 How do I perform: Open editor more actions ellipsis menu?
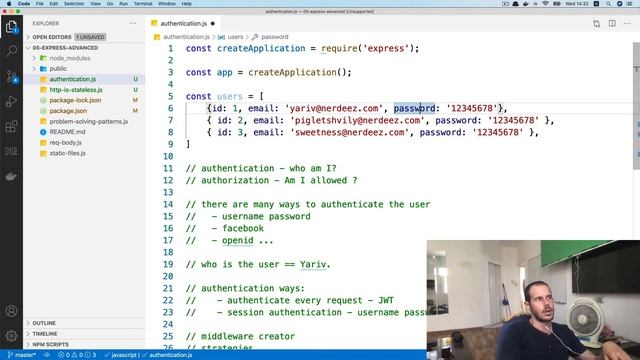tap(627, 24)
